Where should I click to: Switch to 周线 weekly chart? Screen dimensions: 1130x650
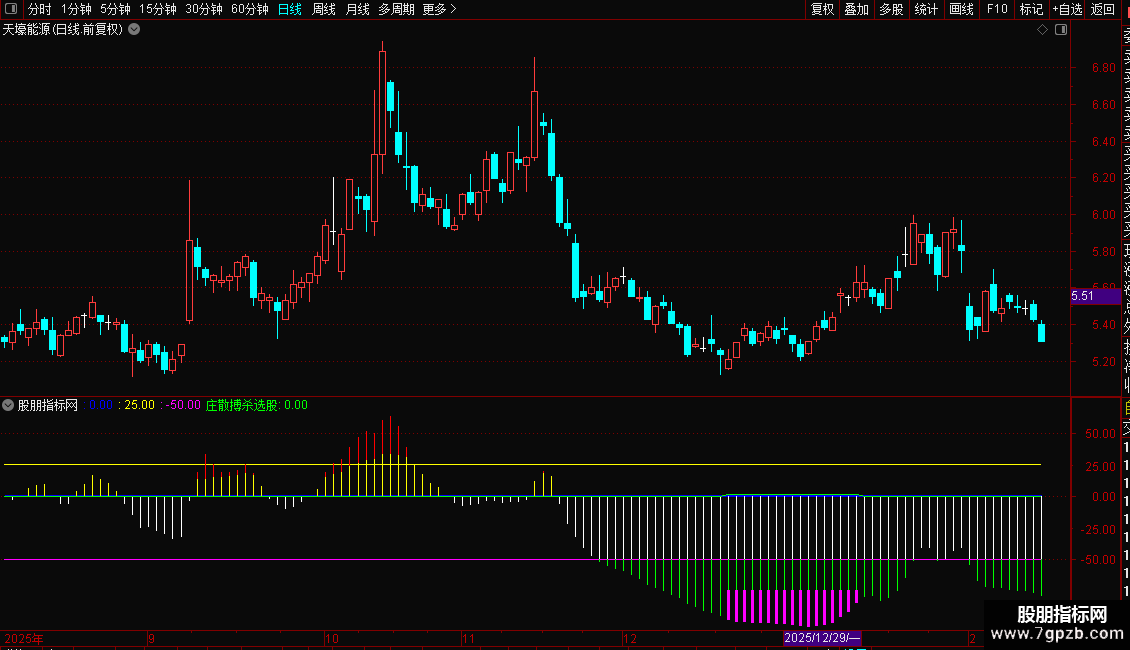coord(324,9)
